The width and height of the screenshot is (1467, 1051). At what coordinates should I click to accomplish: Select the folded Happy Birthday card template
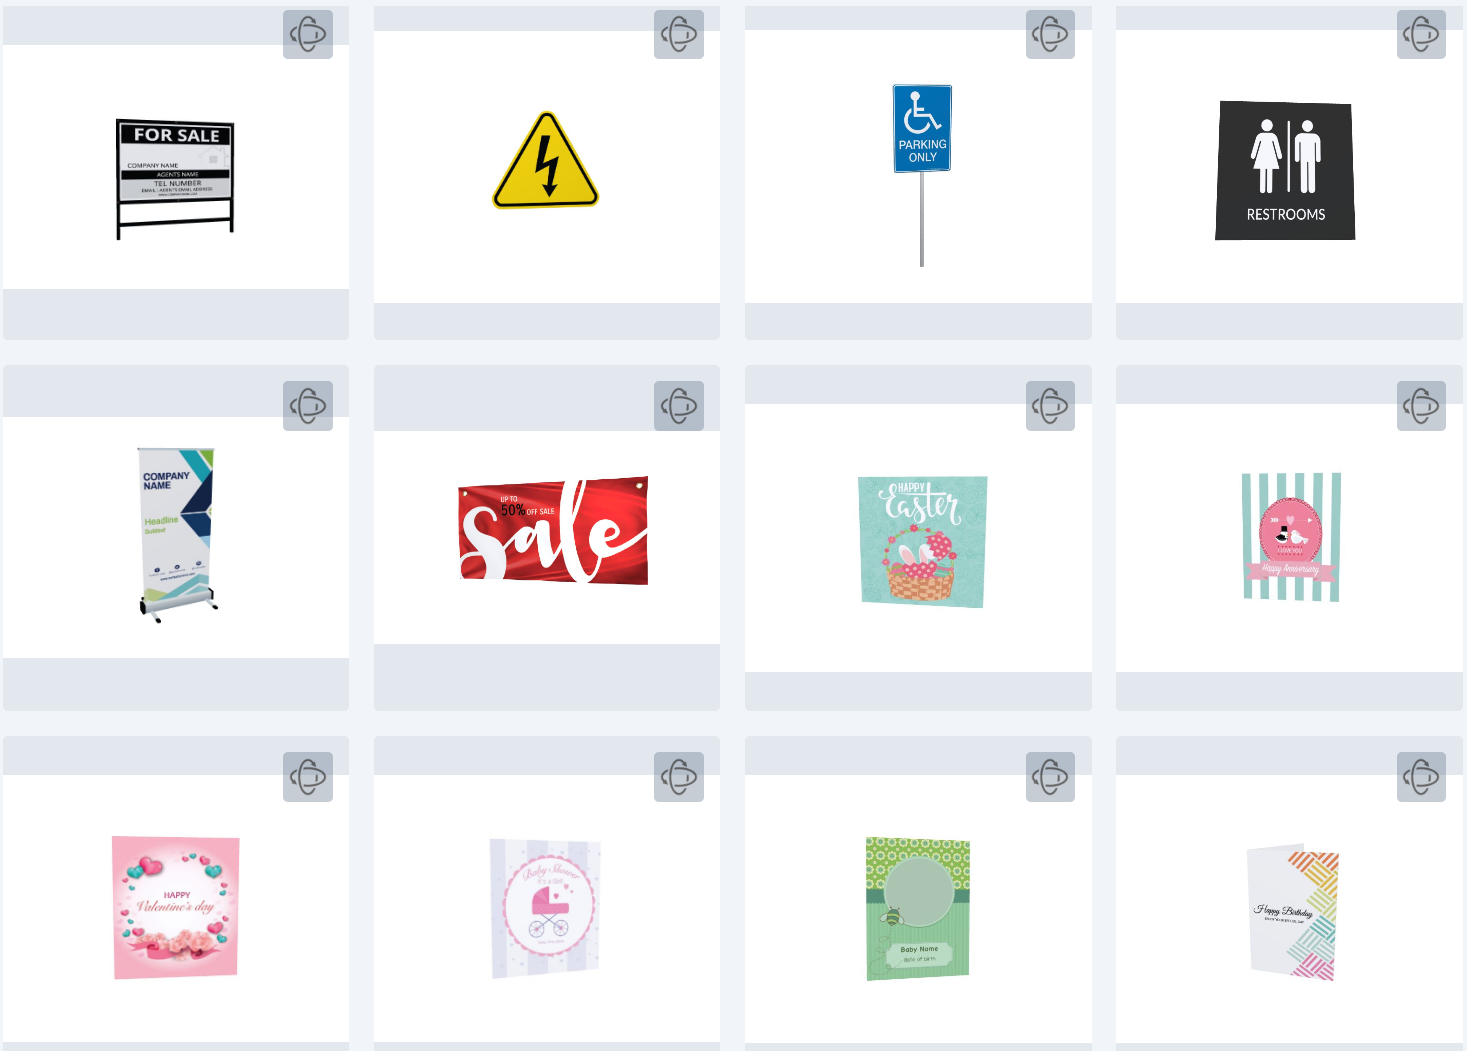(x=1292, y=912)
